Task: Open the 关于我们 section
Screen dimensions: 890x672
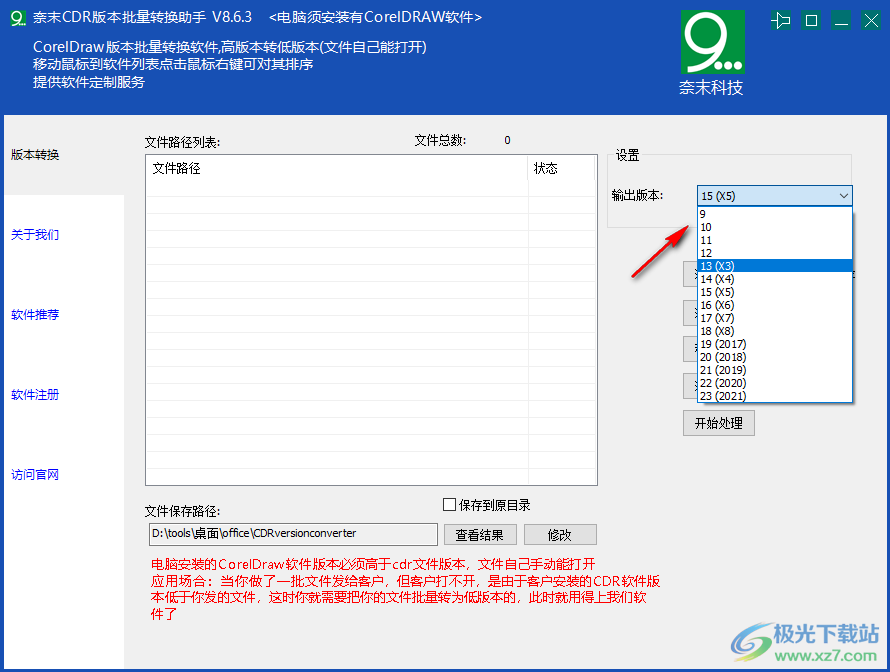Action: pos(34,235)
